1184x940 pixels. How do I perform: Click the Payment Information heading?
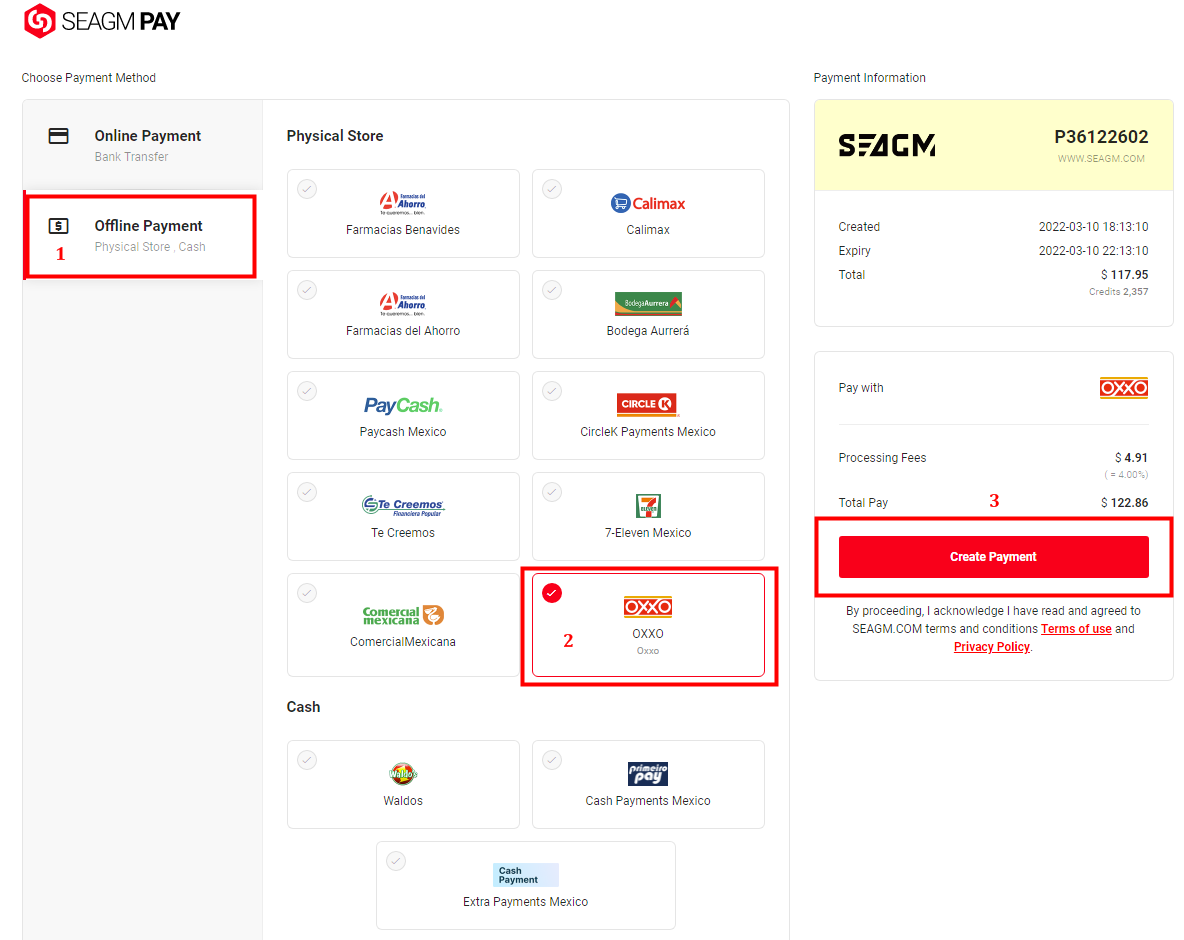(869, 78)
